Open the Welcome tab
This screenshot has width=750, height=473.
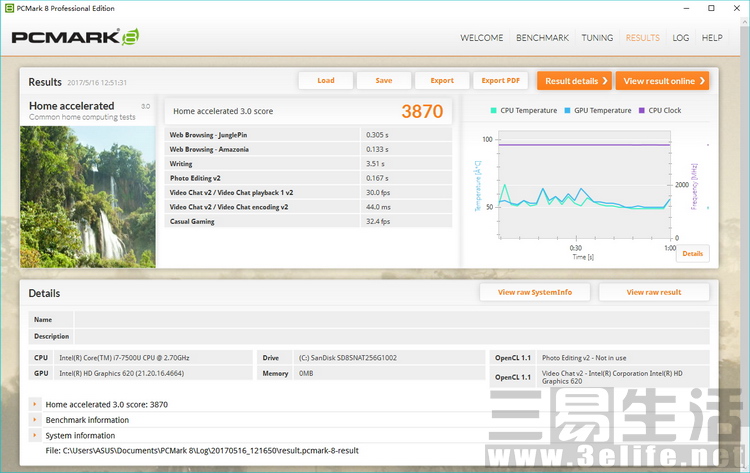point(482,38)
